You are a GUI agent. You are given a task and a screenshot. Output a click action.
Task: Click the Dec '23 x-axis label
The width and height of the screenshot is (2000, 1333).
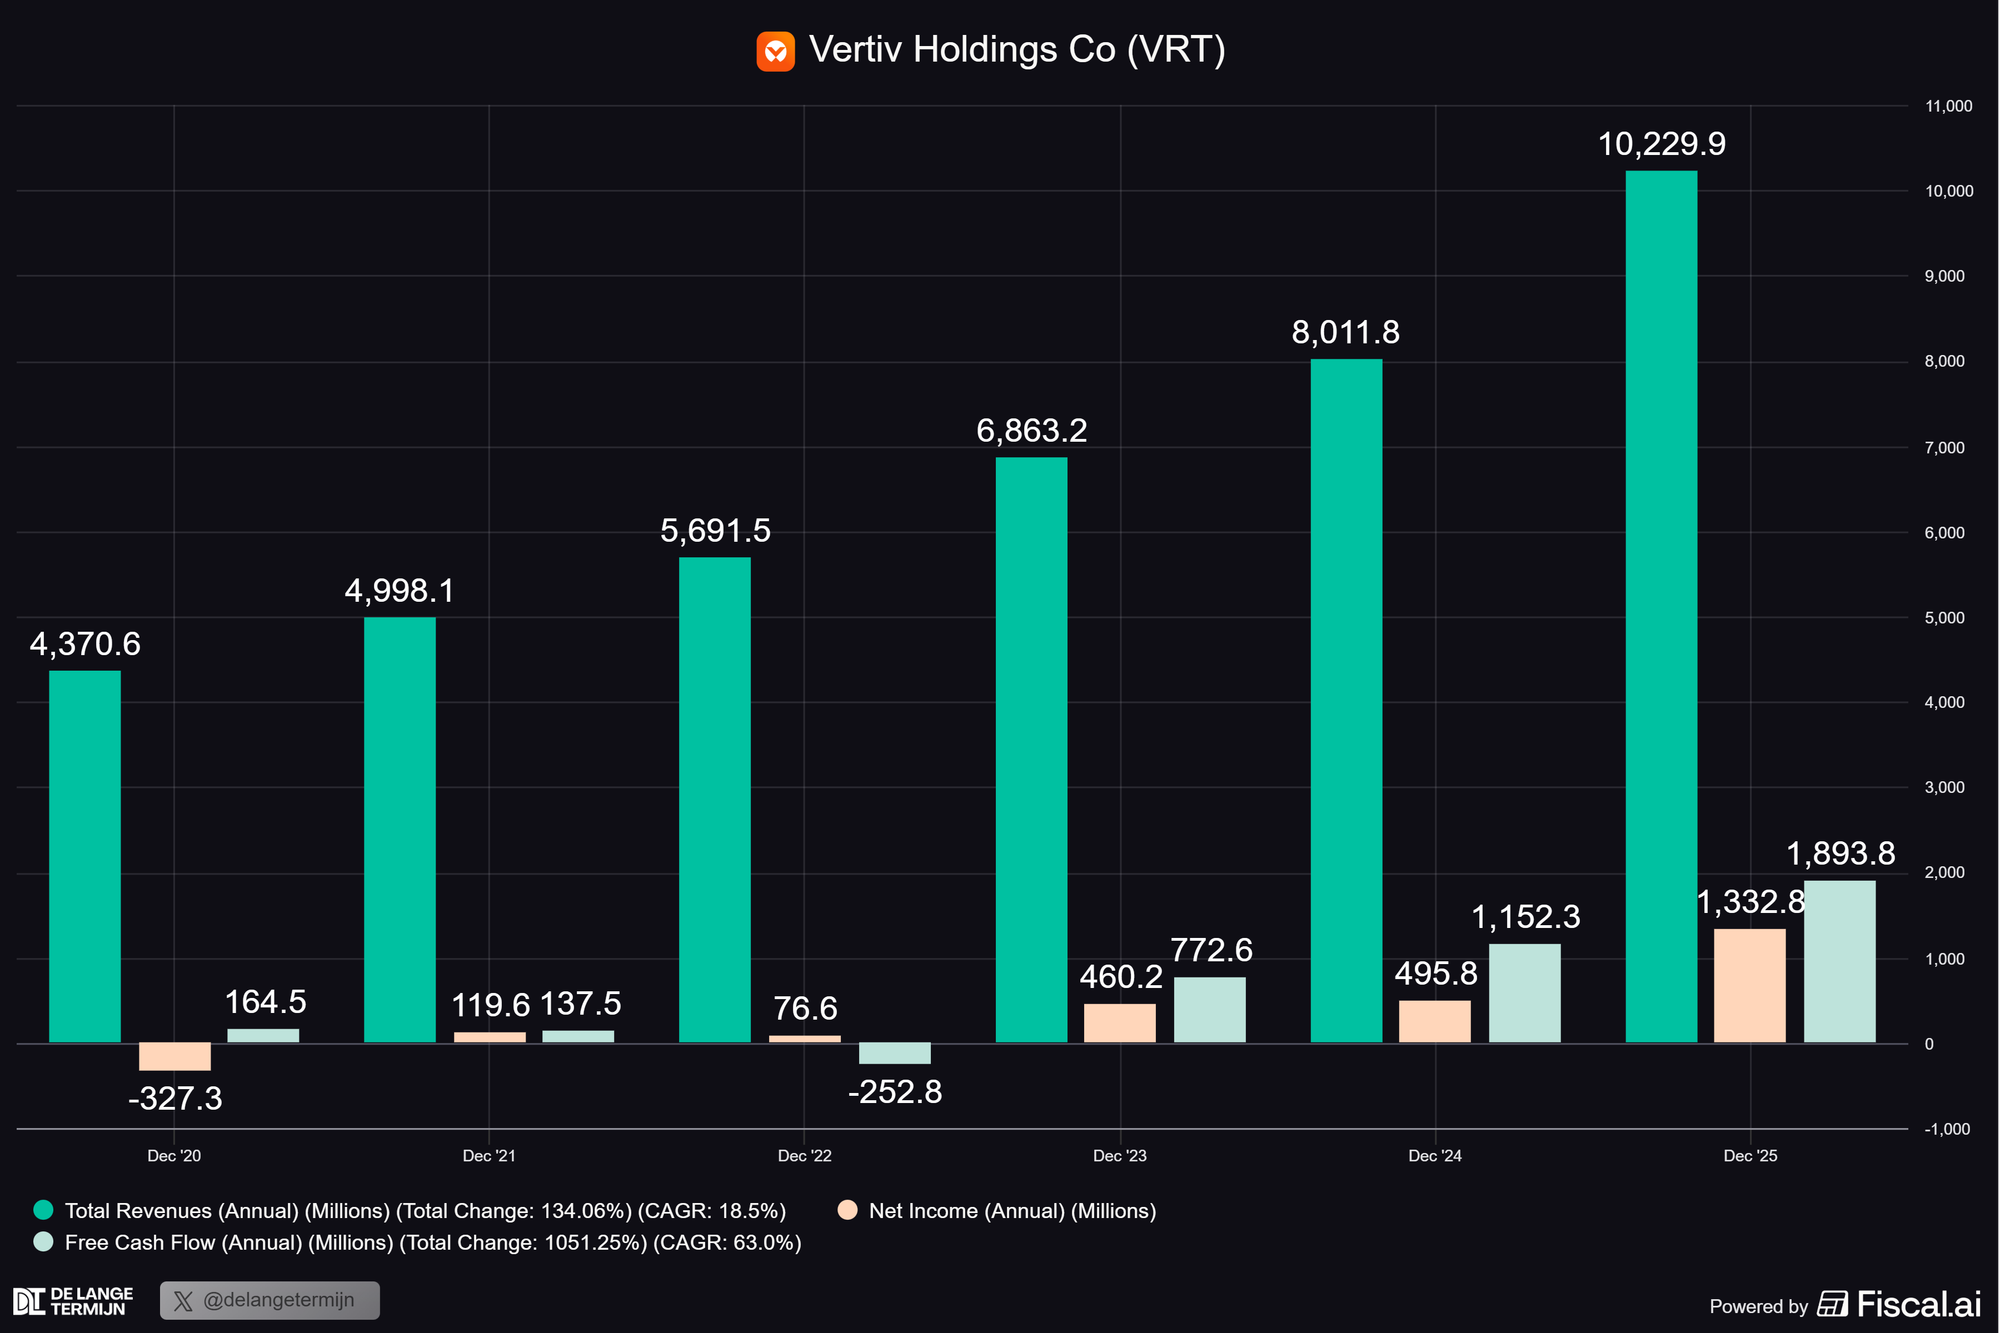point(1120,1156)
